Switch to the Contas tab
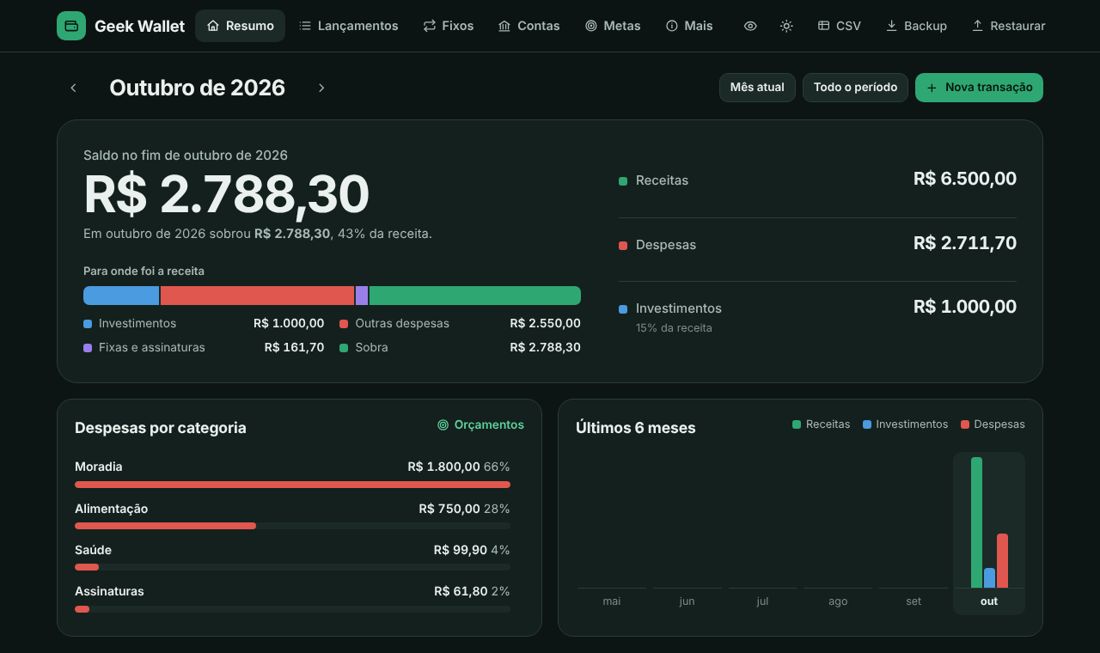Screen dimensions: 1100x653 [529, 26]
